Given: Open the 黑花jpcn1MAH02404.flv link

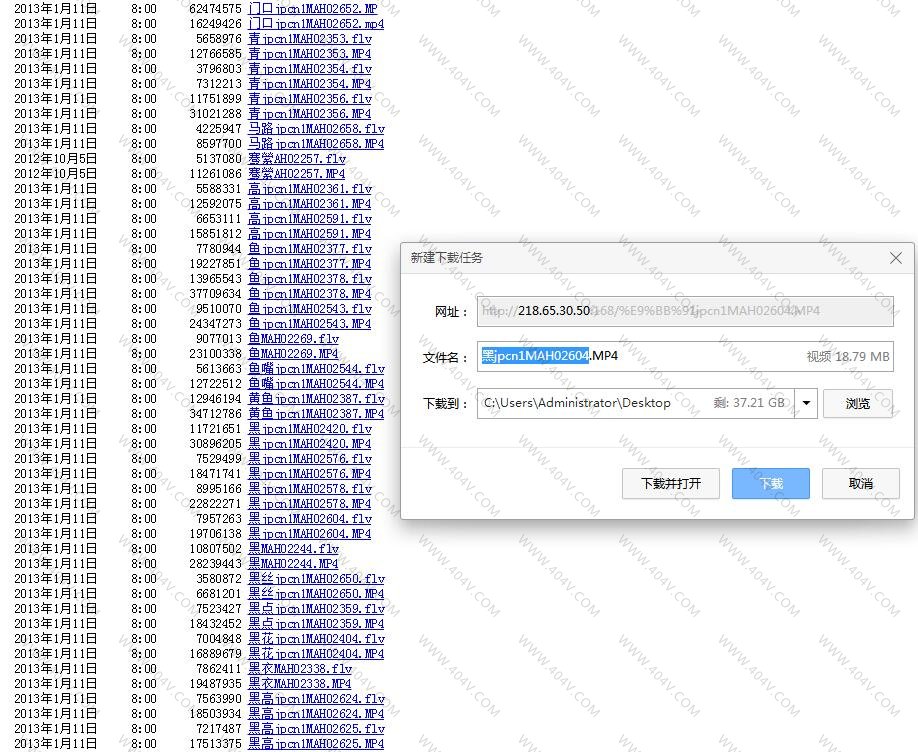Looking at the screenshot, I should tap(316, 639).
